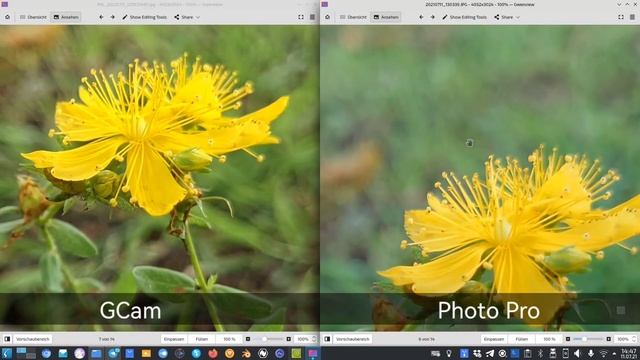The image size is (640, 360).
Task: Click zoom percentage spinbox in left window
Action: (x=305, y=339)
